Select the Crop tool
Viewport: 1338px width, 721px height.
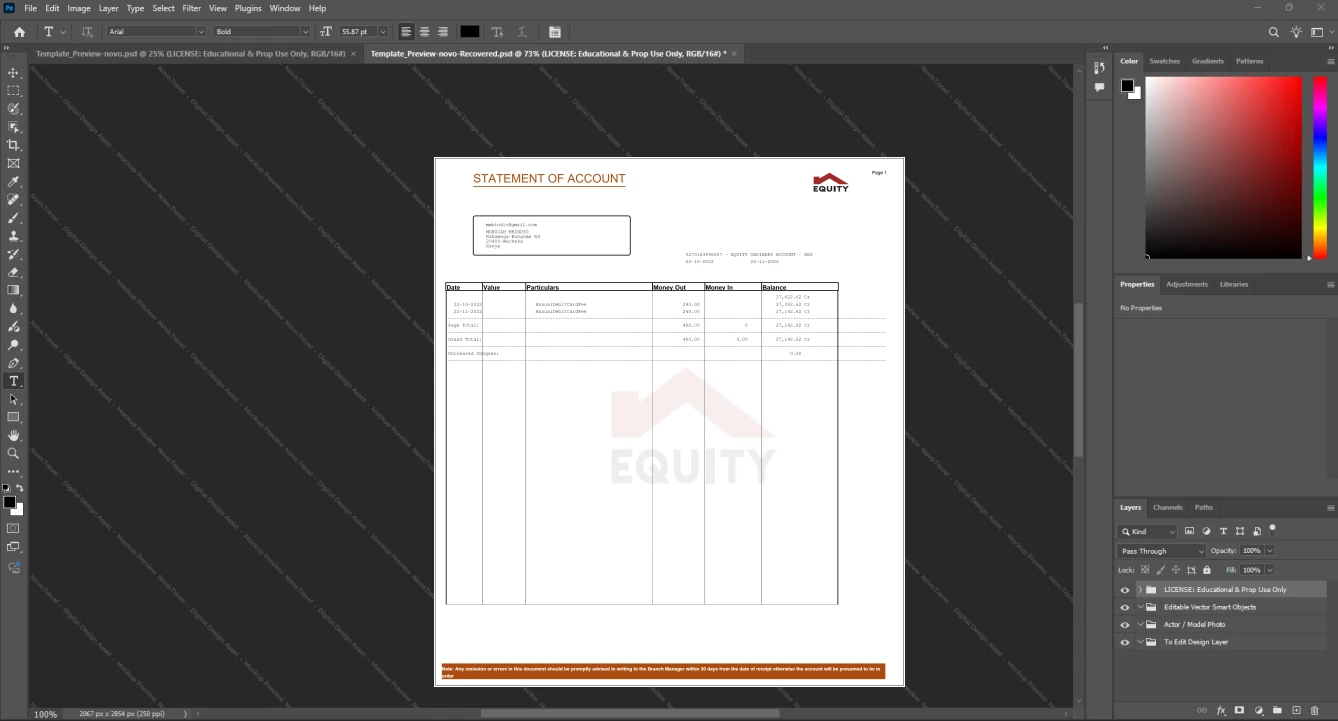[x=13, y=145]
